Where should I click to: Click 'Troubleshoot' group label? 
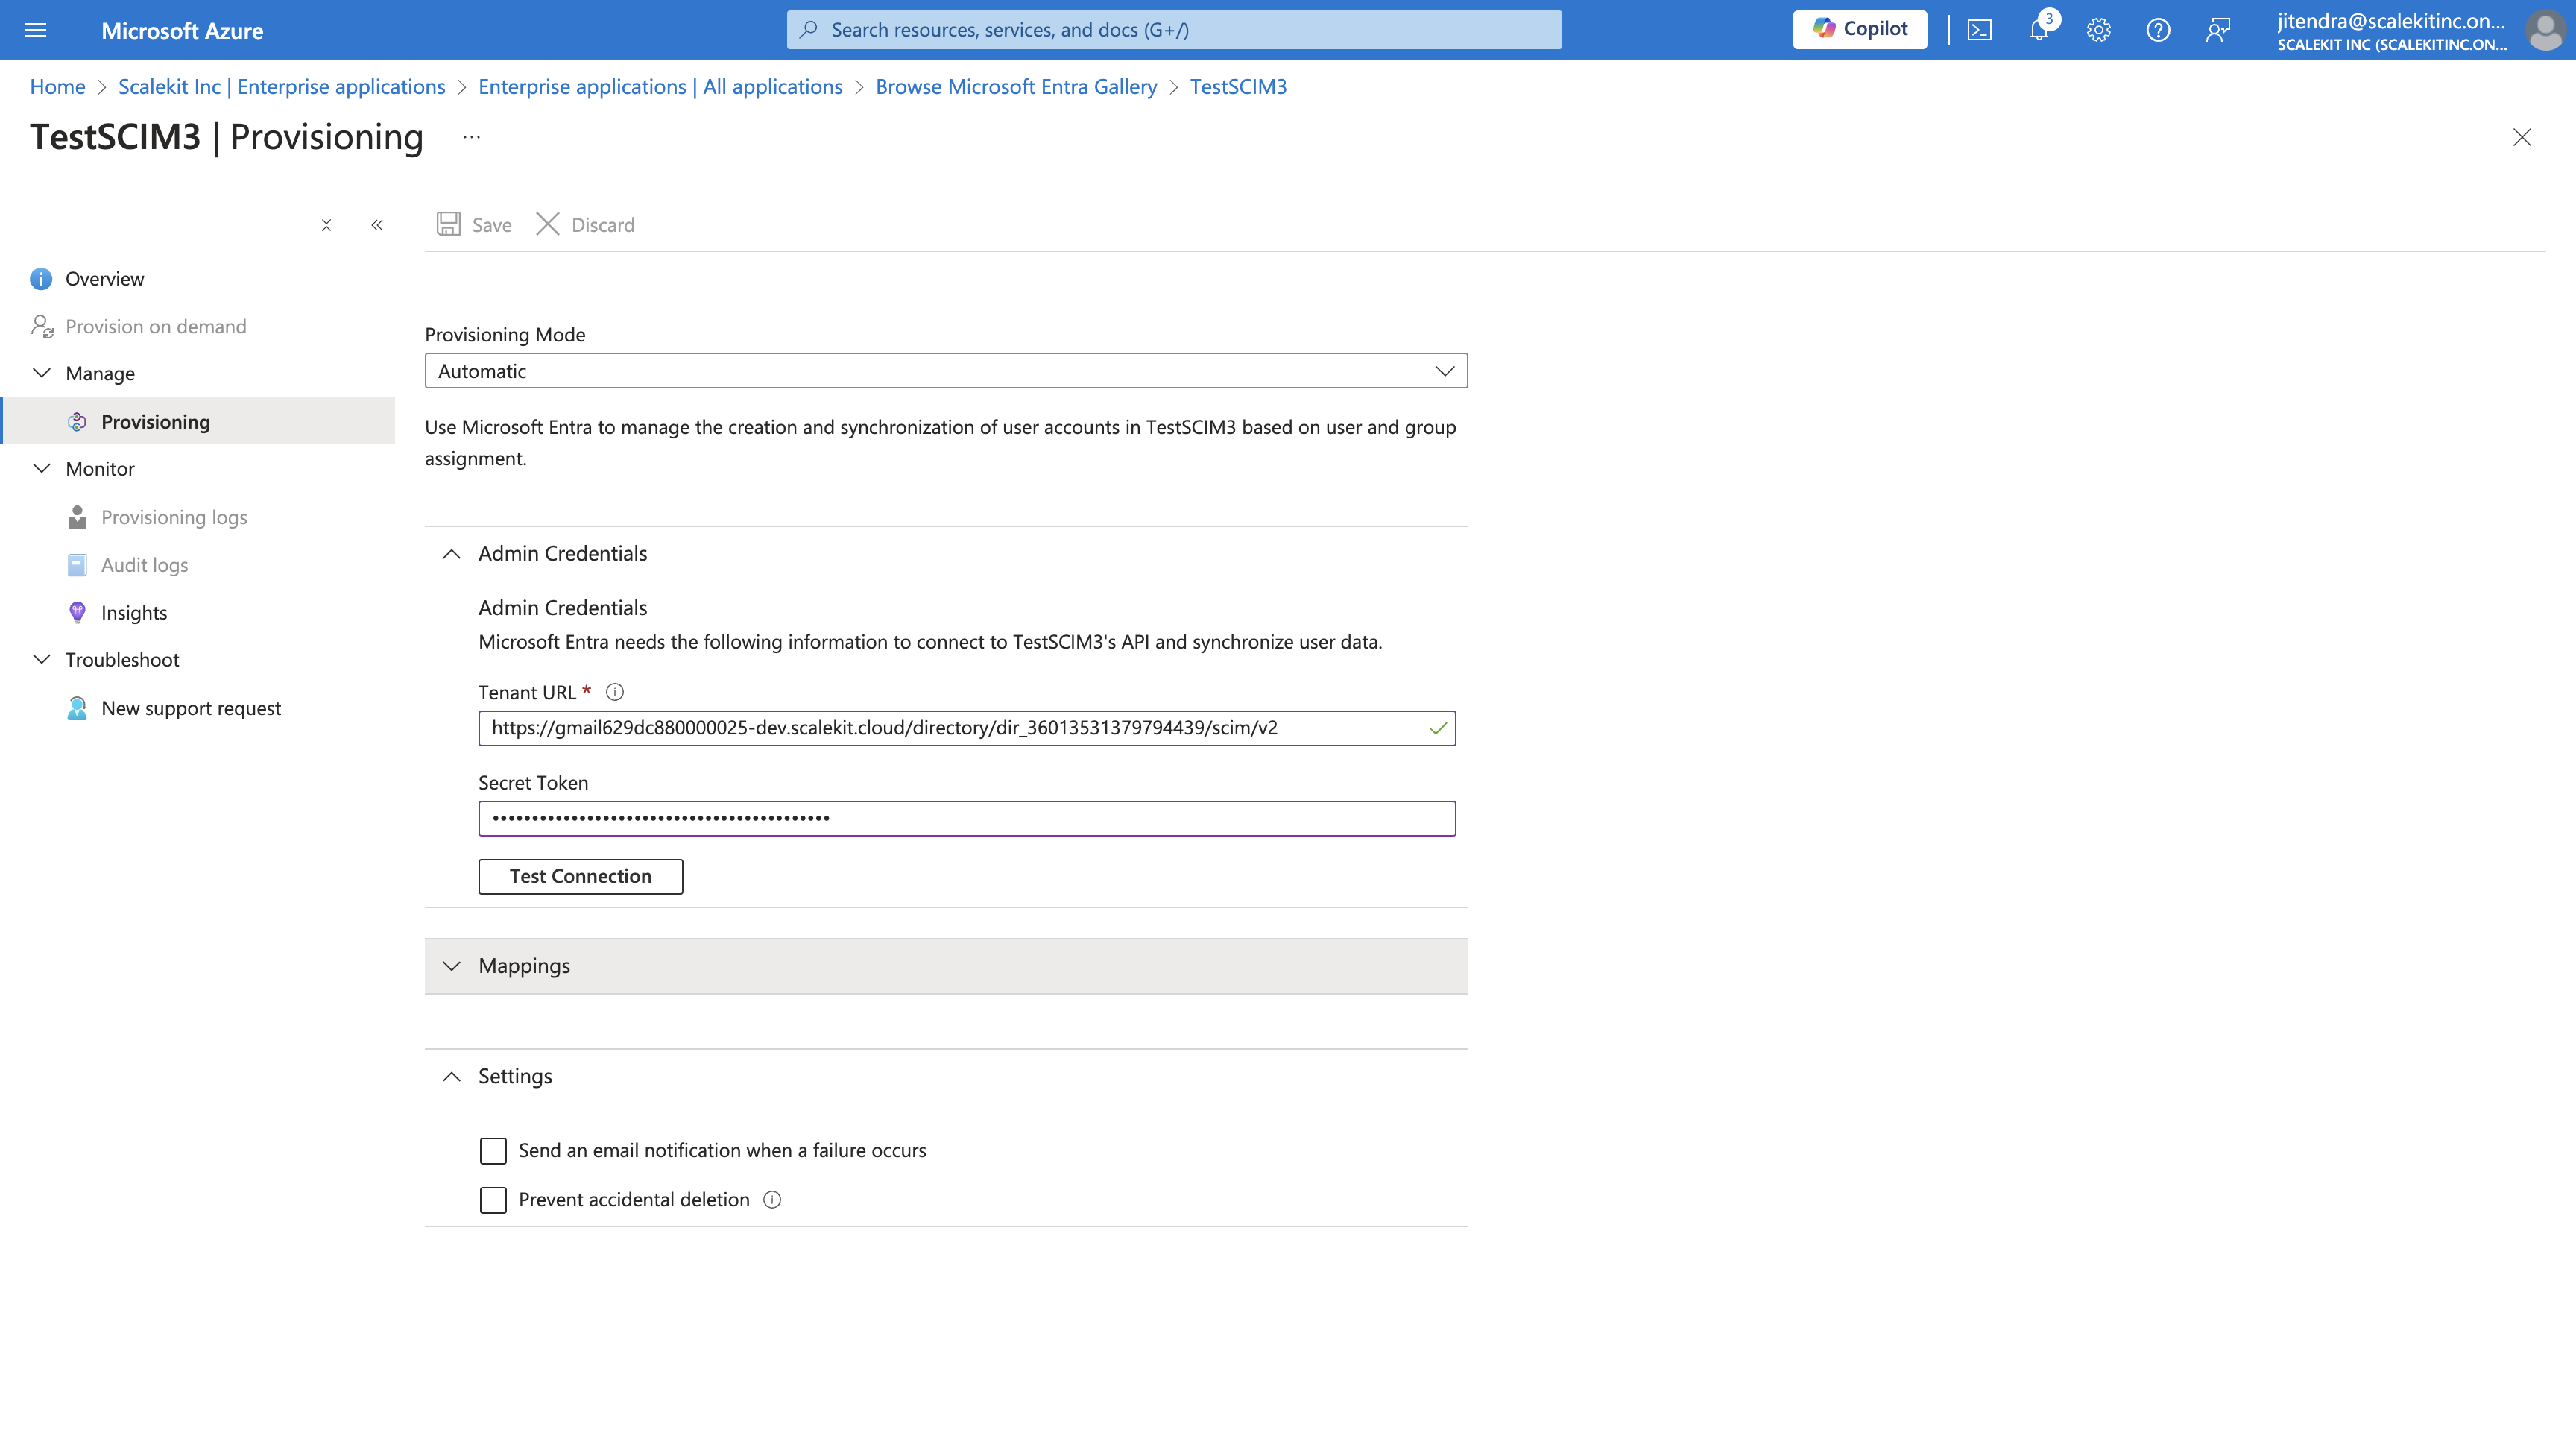point(122,659)
